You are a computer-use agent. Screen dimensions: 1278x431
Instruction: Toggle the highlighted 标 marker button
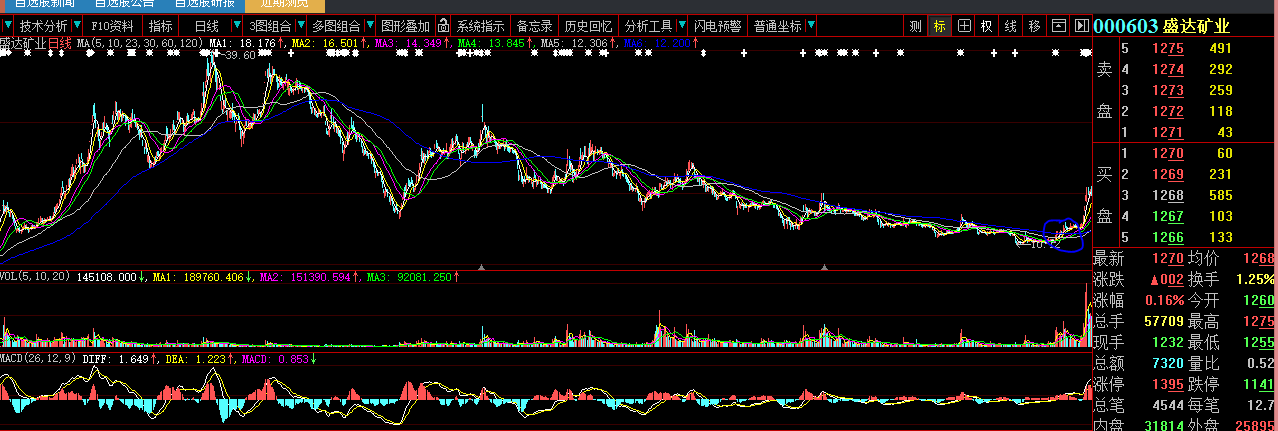tap(939, 26)
